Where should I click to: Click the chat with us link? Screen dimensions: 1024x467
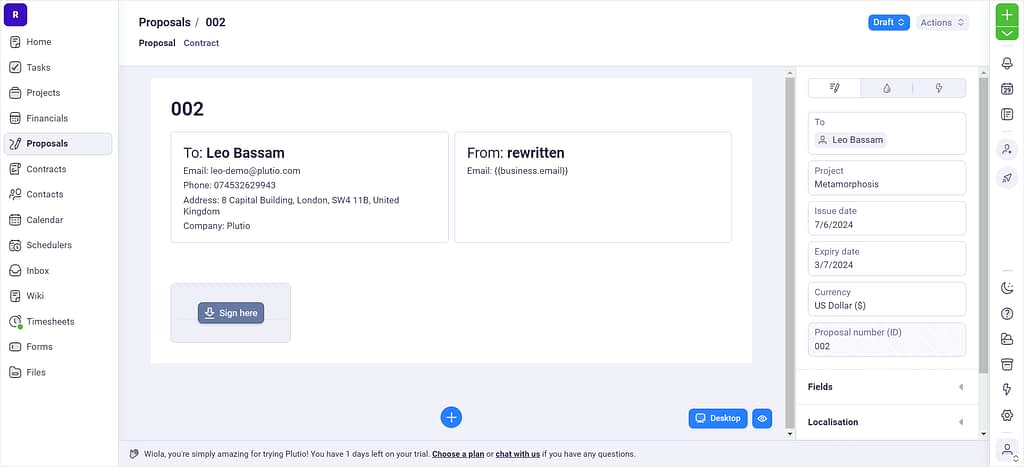(x=518, y=454)
